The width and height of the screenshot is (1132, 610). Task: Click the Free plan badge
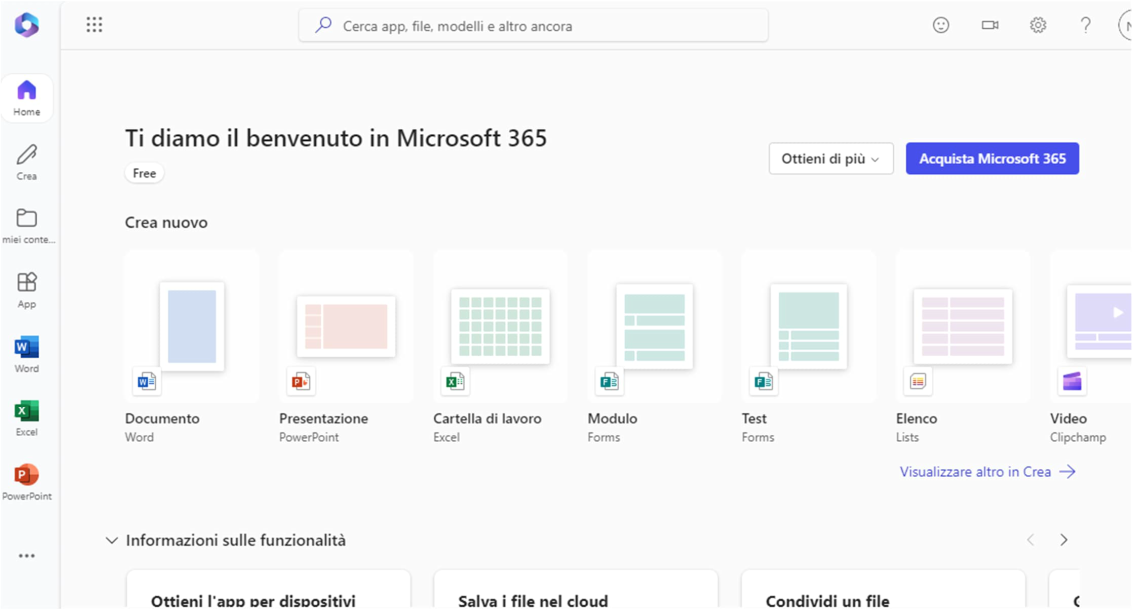coord(144,173)
